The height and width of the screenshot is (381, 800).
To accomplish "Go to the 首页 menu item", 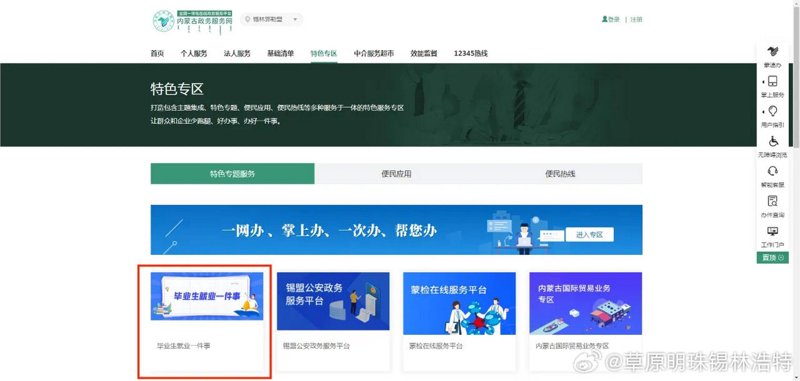I will coord(157,53).
